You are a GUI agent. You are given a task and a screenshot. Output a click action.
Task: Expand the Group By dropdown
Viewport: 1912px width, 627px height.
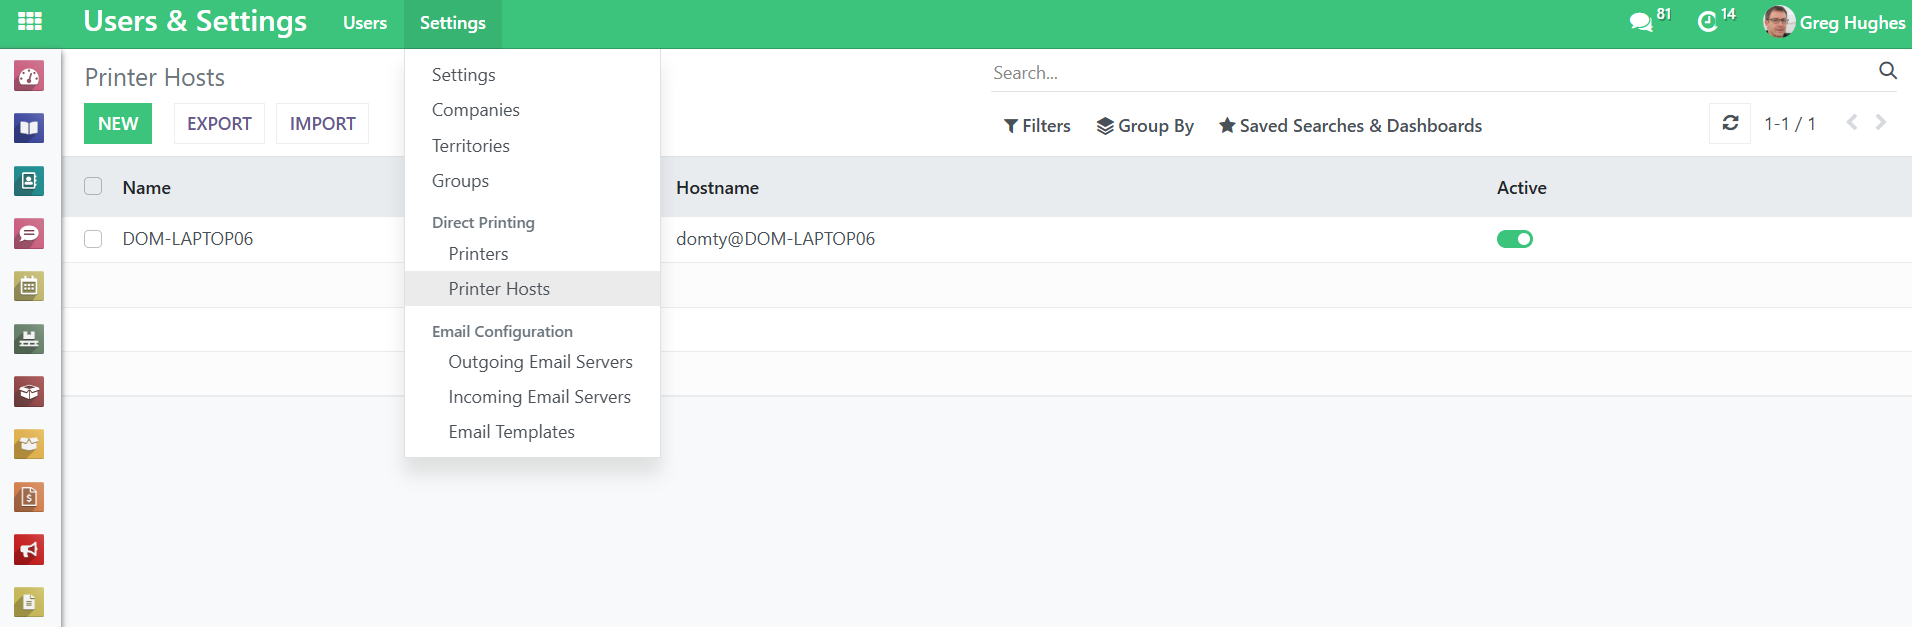click(x=1145, y=126)
